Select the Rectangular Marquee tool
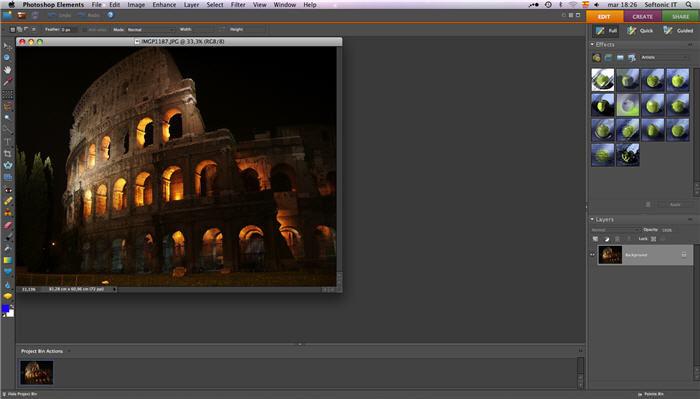The height and width of the screenshot is (399, 700). (8, 94)
